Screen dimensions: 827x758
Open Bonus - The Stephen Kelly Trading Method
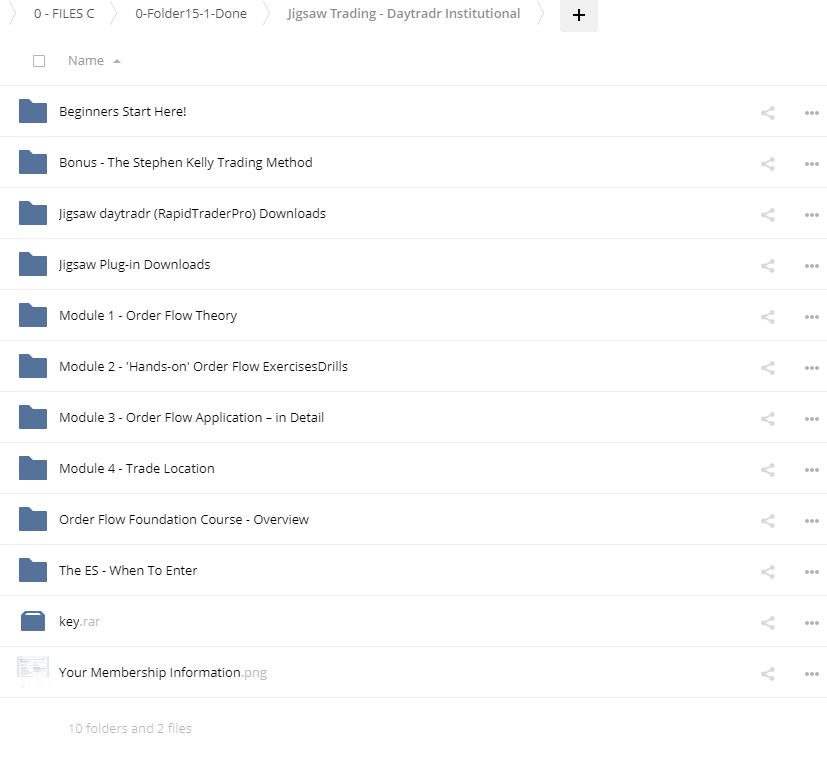click(186, 162)
